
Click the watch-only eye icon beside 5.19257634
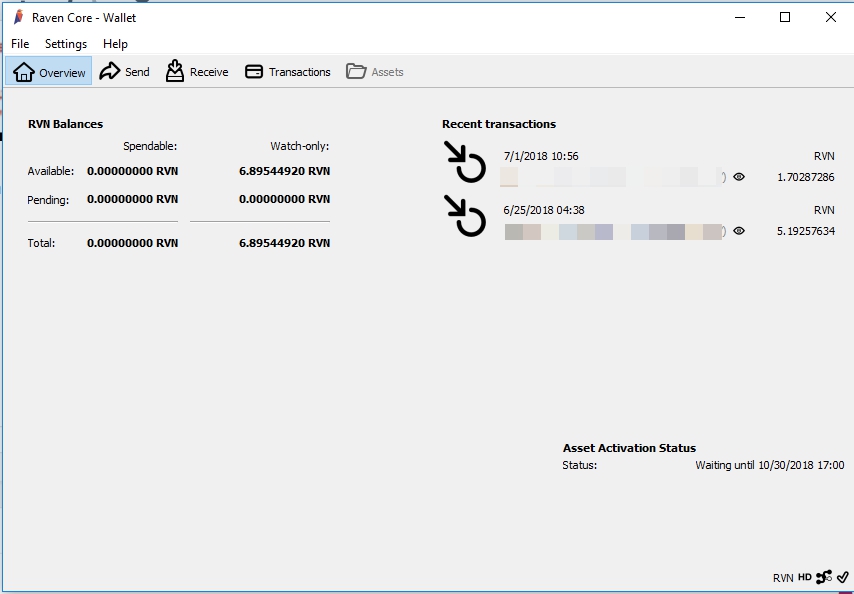coord(739,231)
